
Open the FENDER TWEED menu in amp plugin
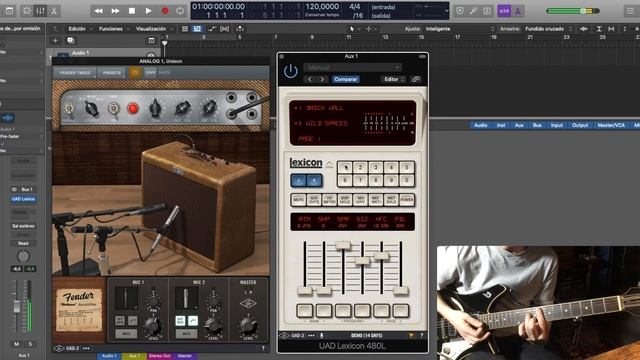[x=75, y=73]
